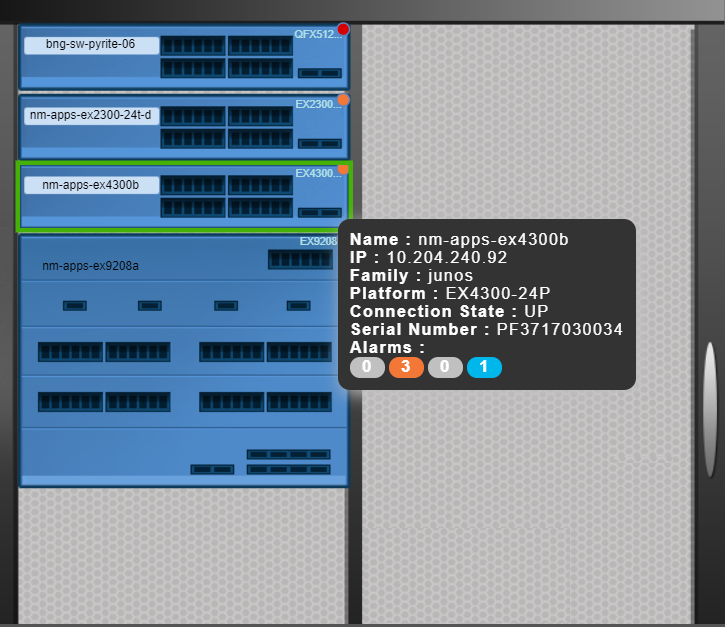
Task: Select the nm-apps-ex4300b device label
Action: click(91, 185)
